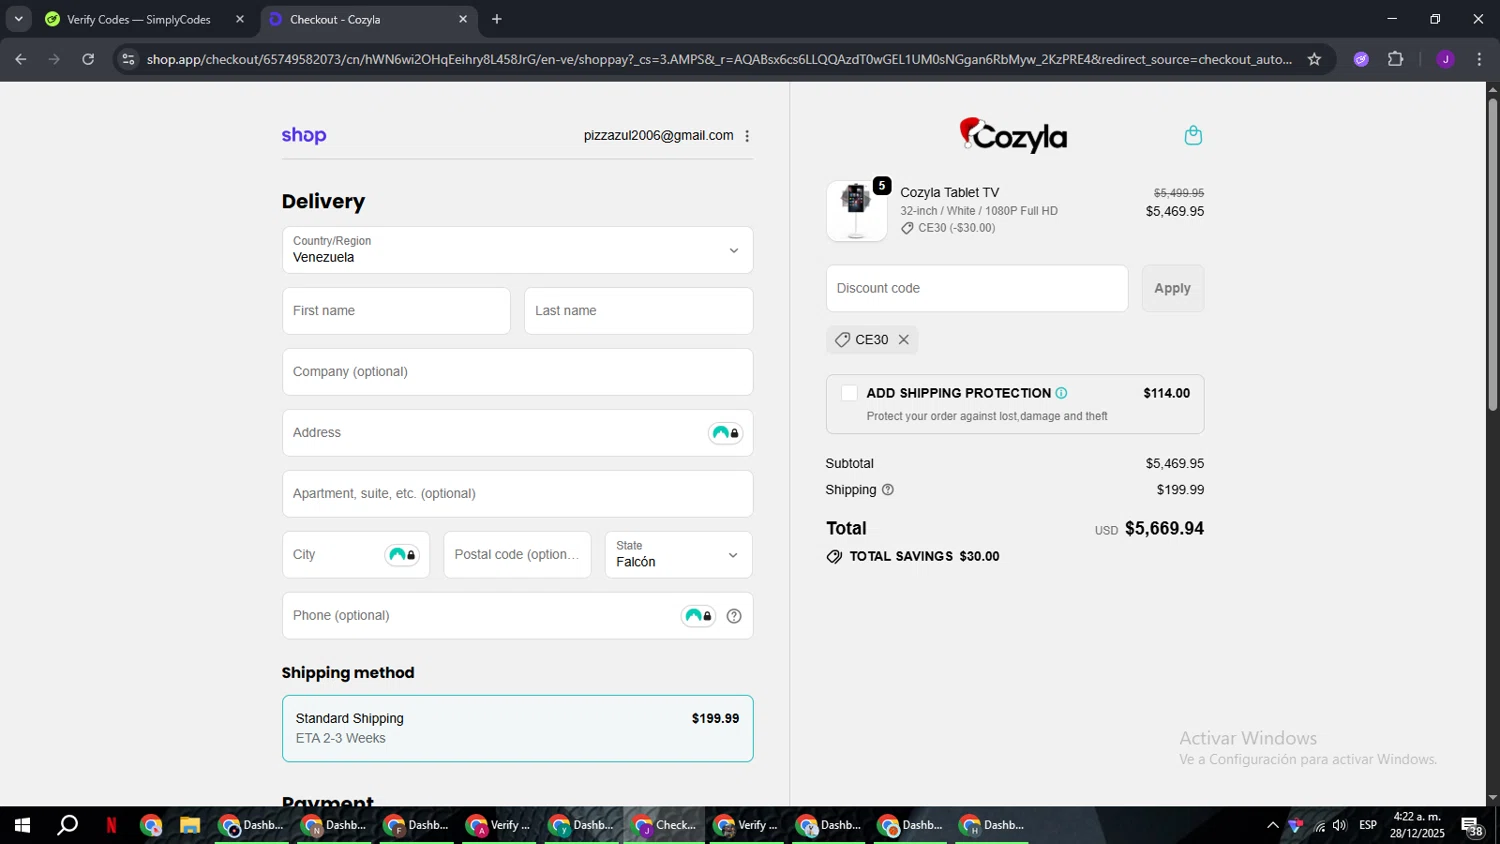This screenshot has height=844, width=1500.
Task: Click pizzazul2006@gmail.com account email
Action: pos(658,135)
